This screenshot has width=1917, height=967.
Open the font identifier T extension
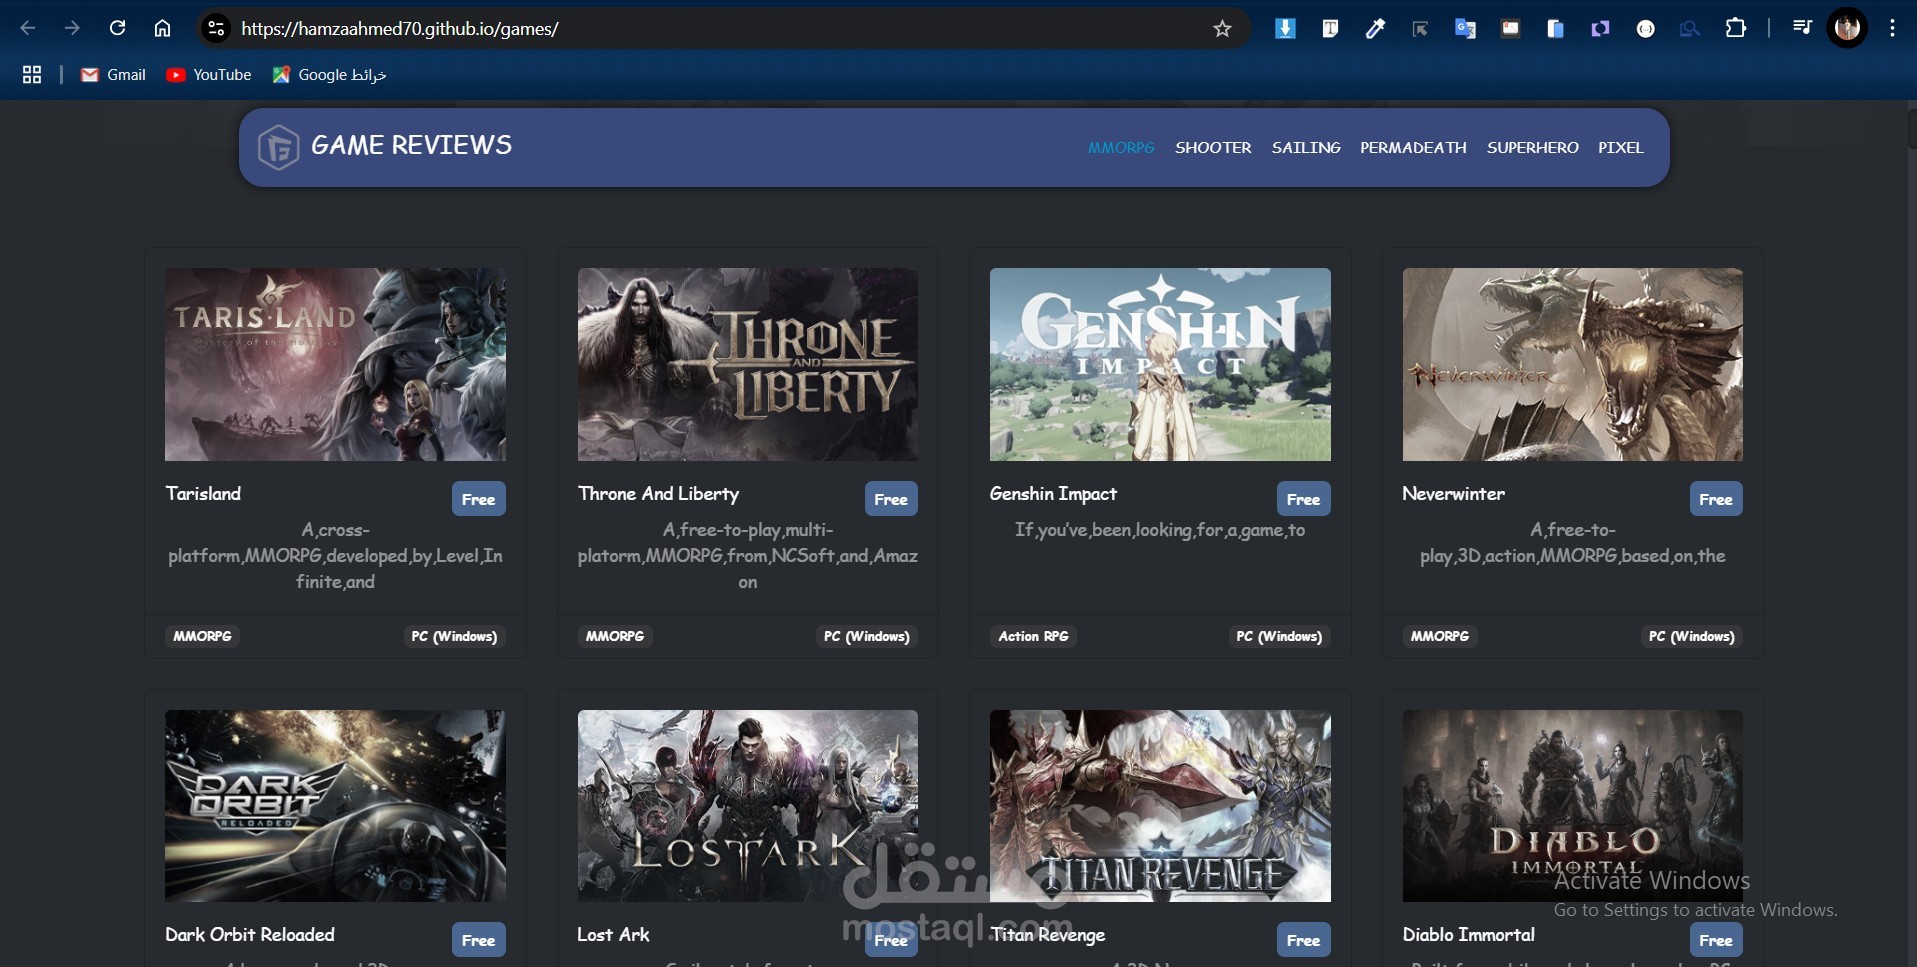[x=1330, y=29]
